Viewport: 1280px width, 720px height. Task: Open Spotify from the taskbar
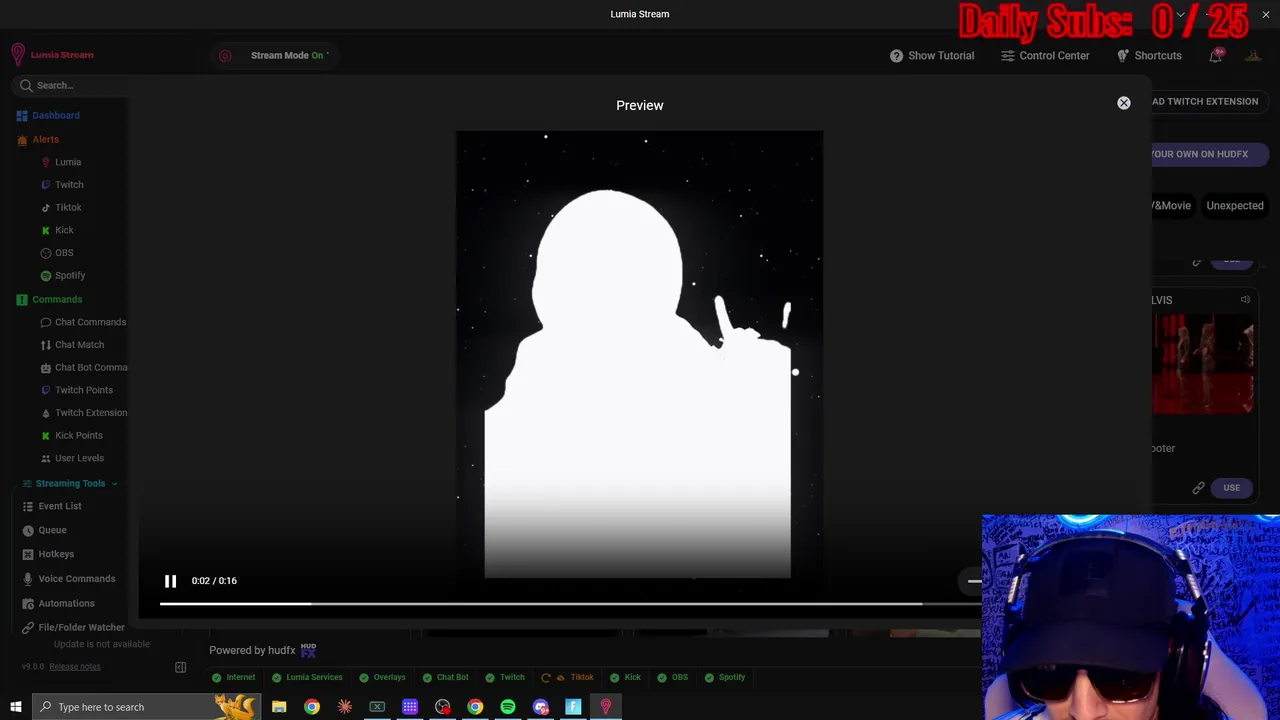tap(508, 707)
